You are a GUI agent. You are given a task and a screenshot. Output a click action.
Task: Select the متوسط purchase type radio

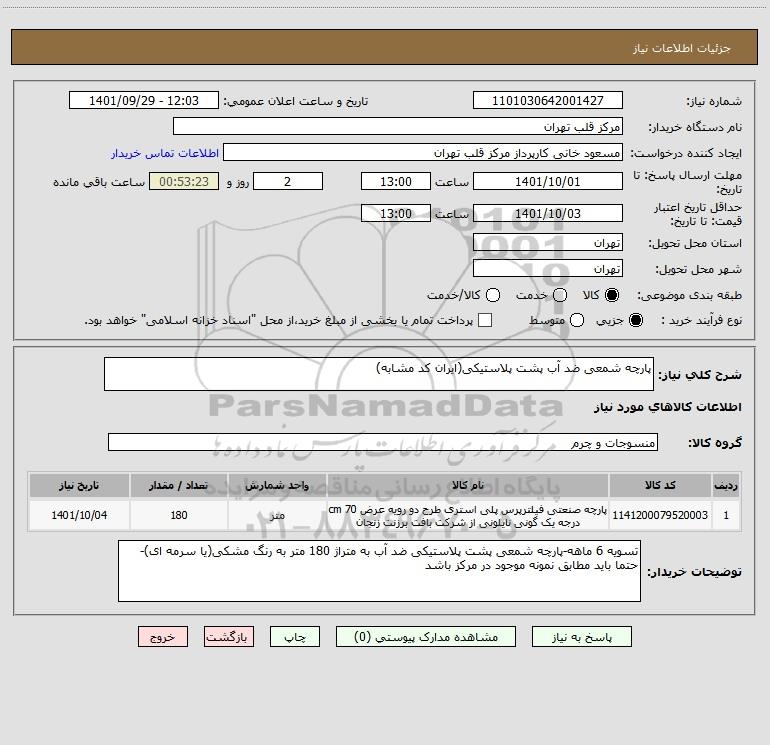click(577, 320)
